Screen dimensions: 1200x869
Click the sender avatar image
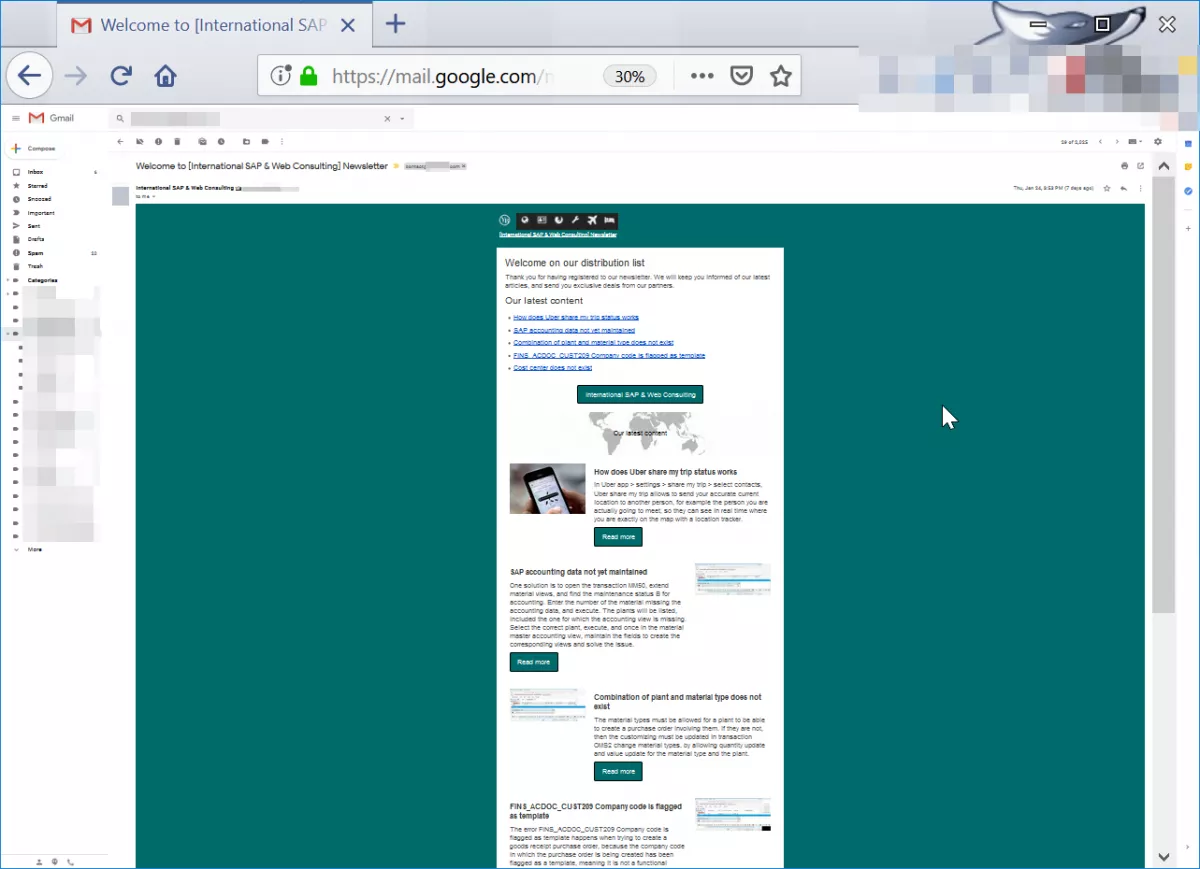tap(120, 195)
